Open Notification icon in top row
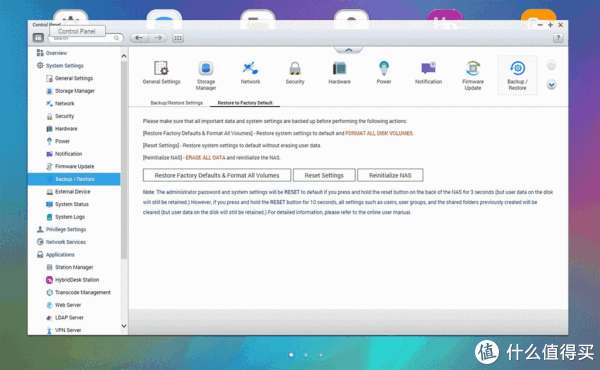600x370 pixels. (428, 73)
